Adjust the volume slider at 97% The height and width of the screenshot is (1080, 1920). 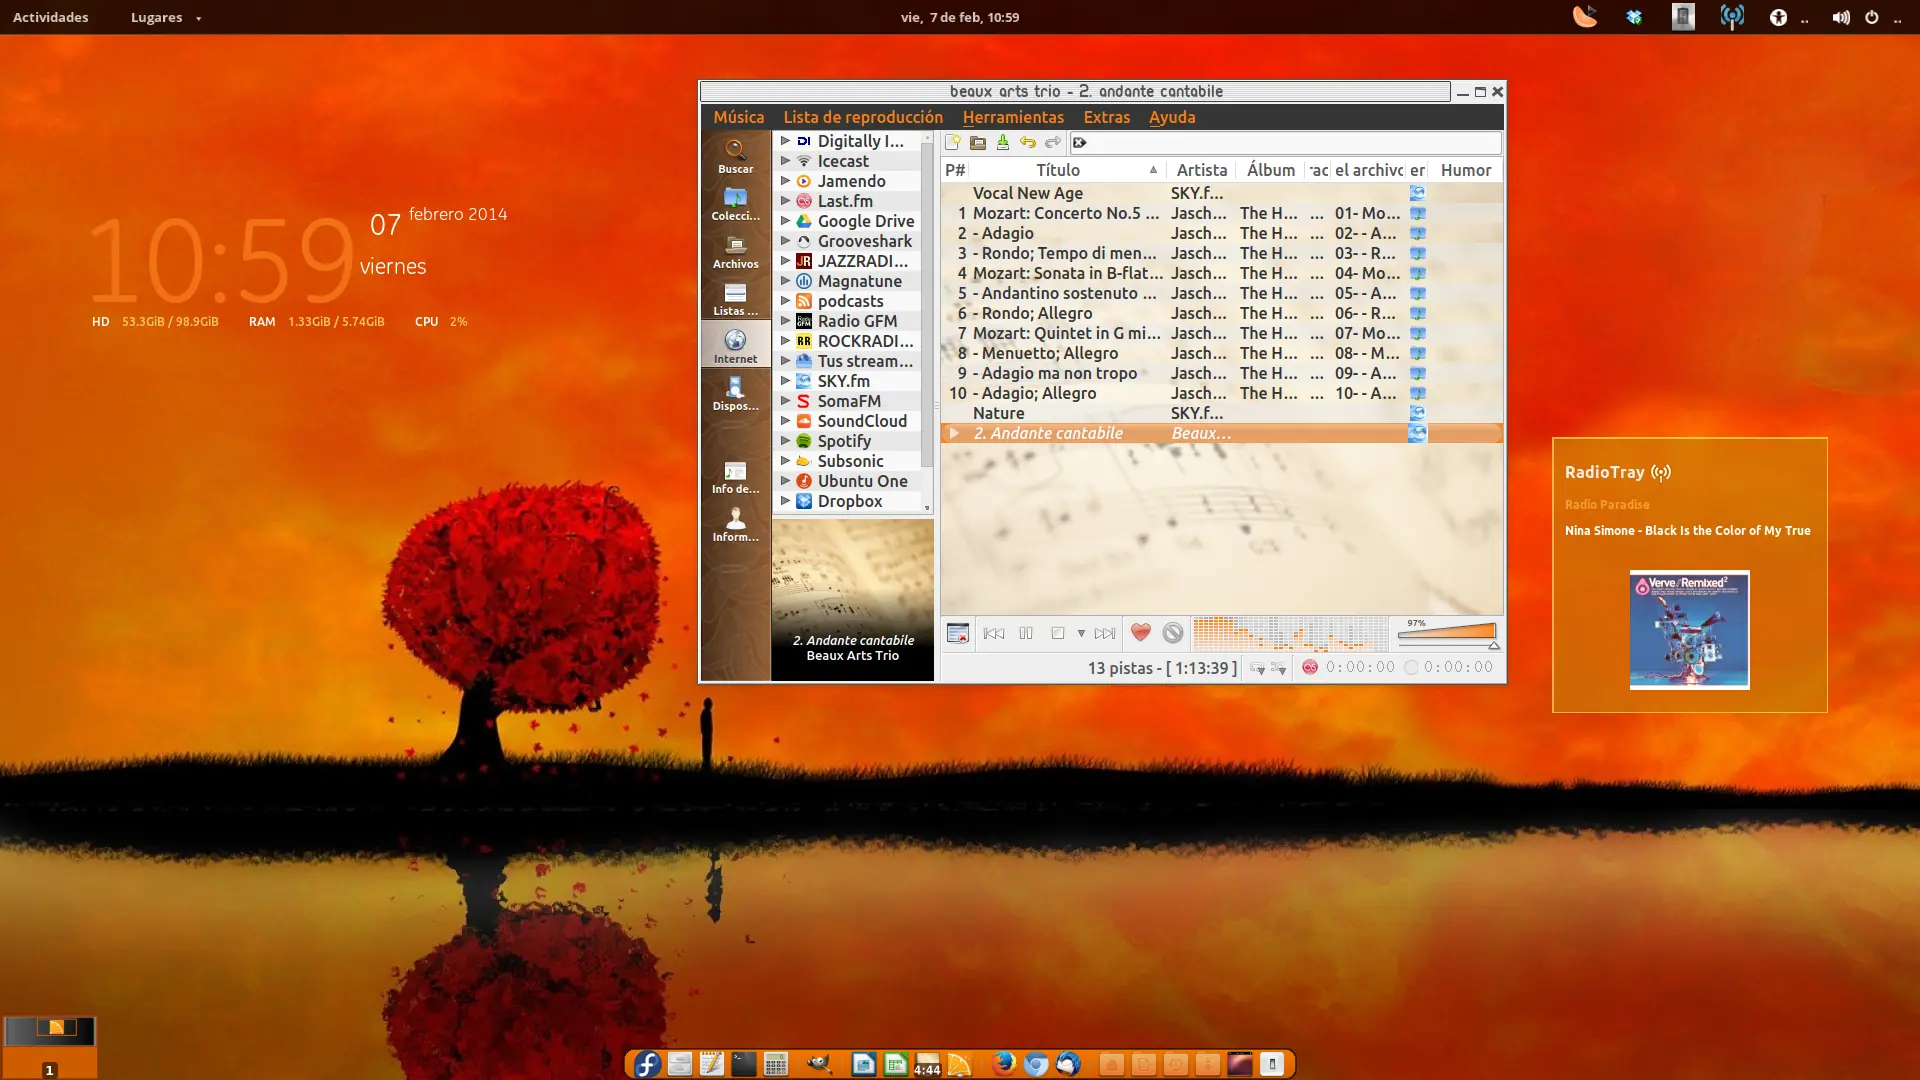1447,632
